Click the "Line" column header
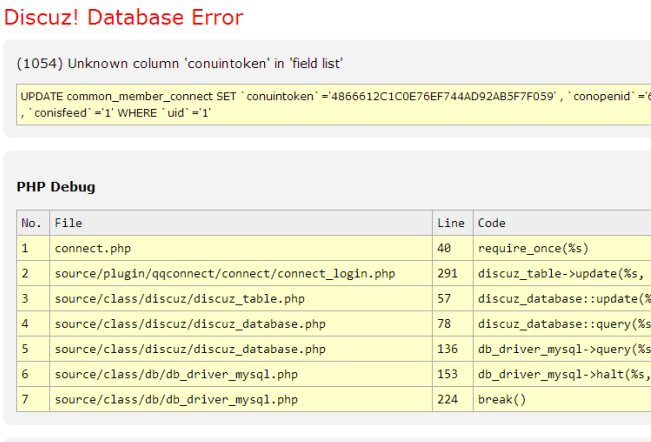The width and height of the screenshot is (651, 442). pos(451,223)
